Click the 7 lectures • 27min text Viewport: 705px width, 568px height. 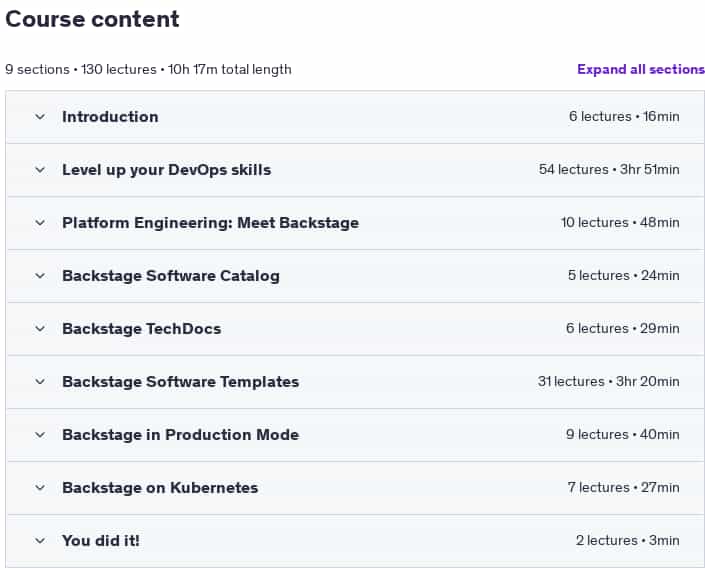coord(624,487)
